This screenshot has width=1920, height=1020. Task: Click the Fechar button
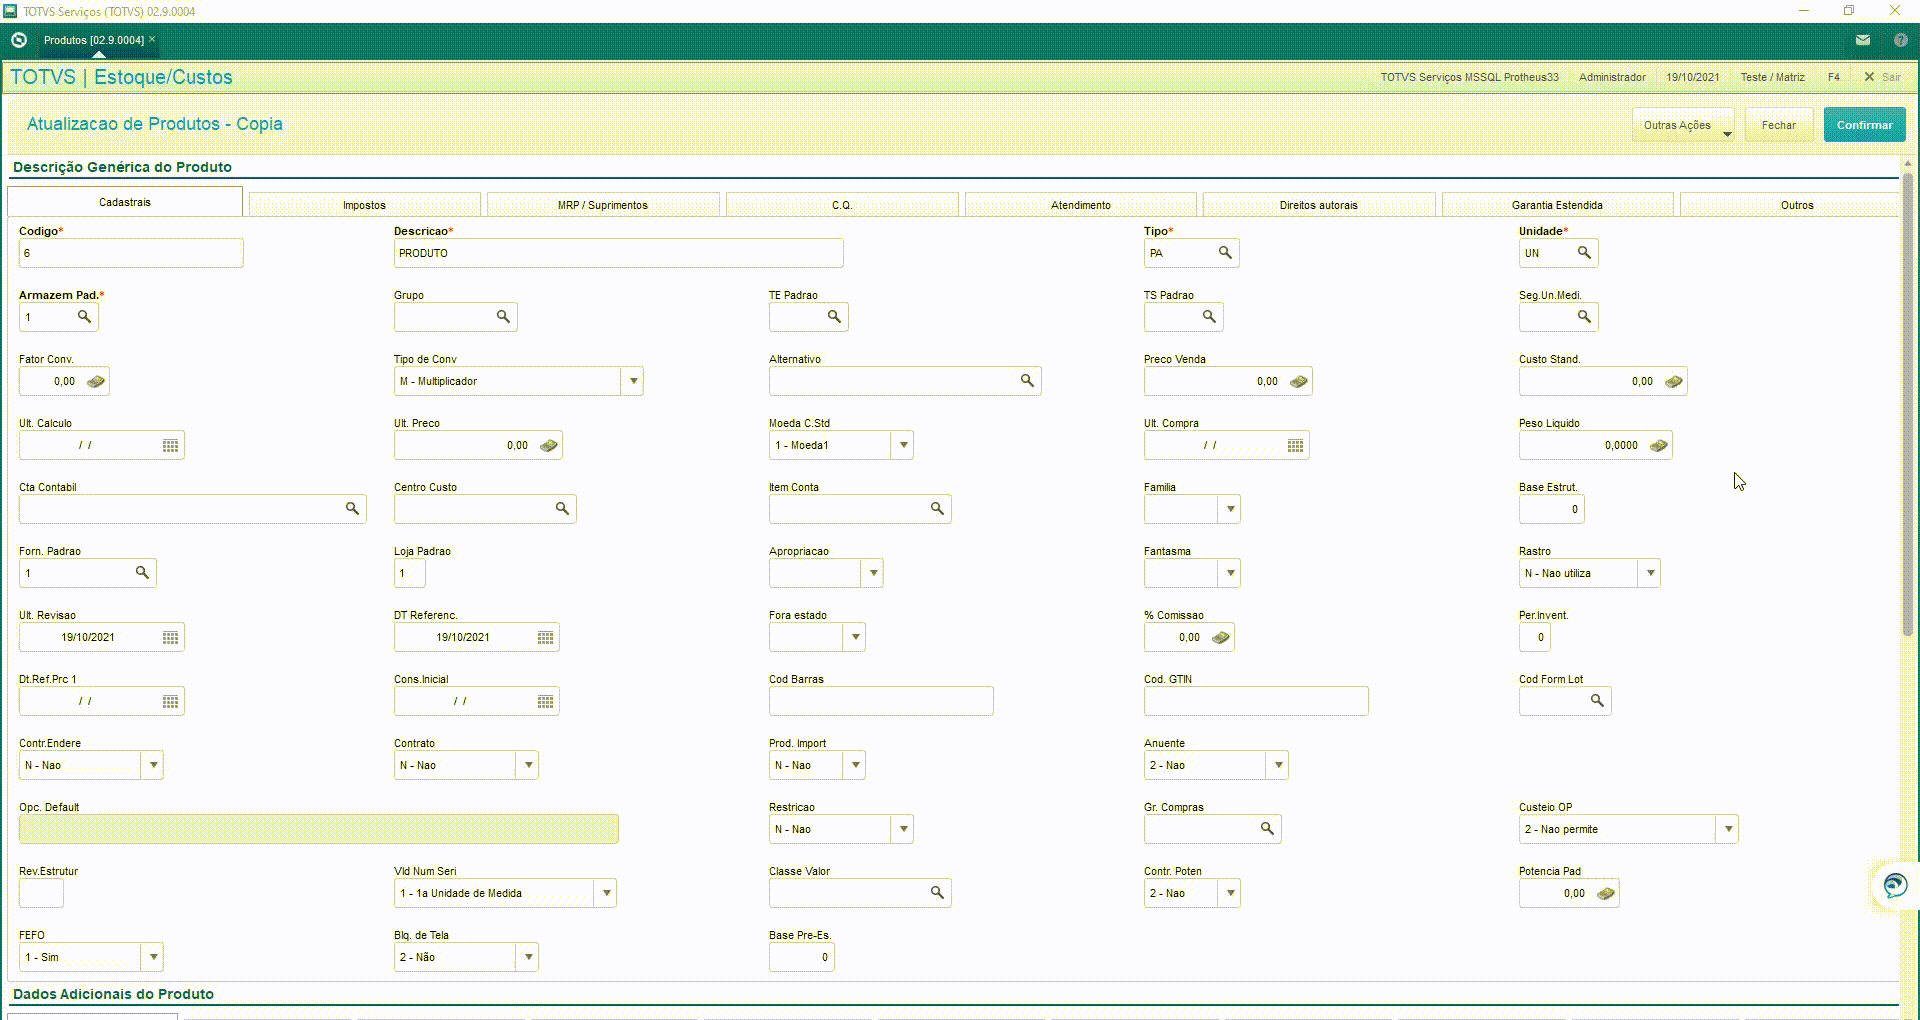tap(1779, 125)
